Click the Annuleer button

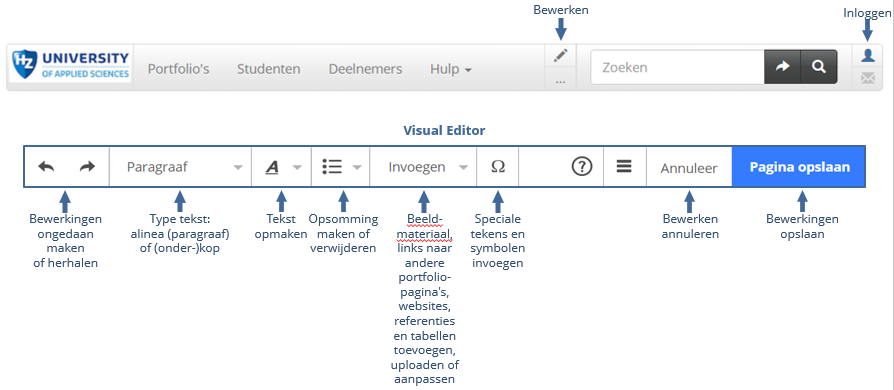689,168
